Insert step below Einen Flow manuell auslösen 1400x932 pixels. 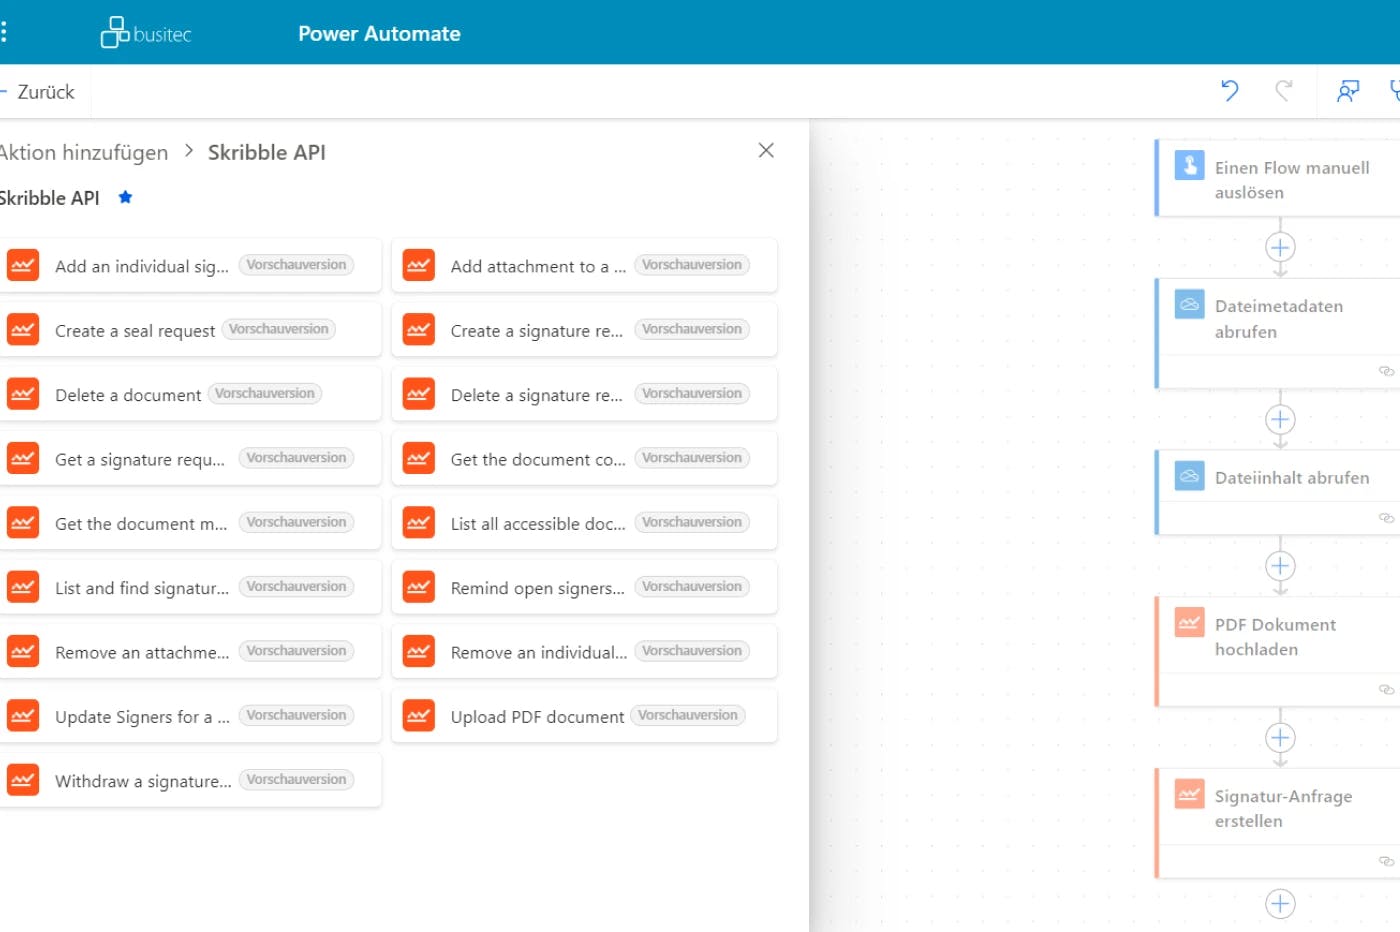pyautogui.click(x=1280, y=247)
